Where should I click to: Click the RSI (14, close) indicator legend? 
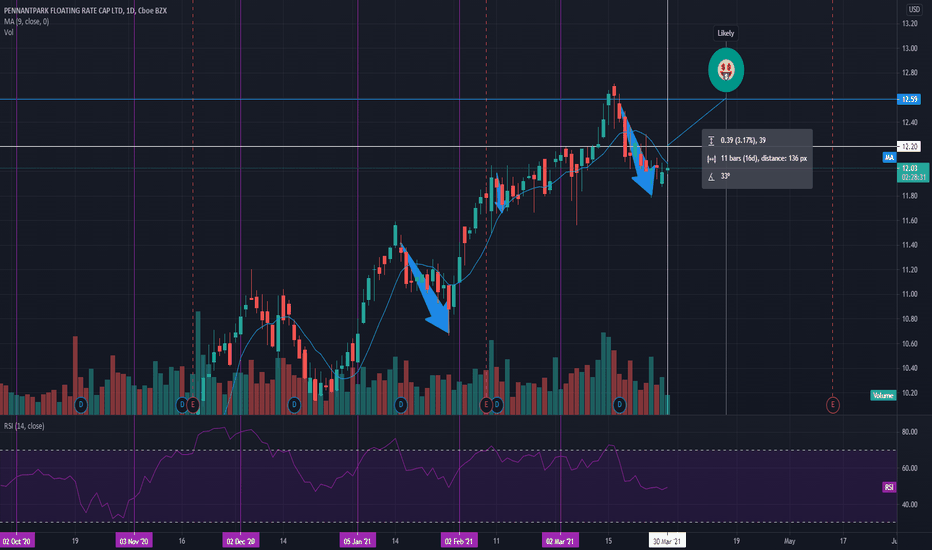pyautogui.click(x=24, y=426)
